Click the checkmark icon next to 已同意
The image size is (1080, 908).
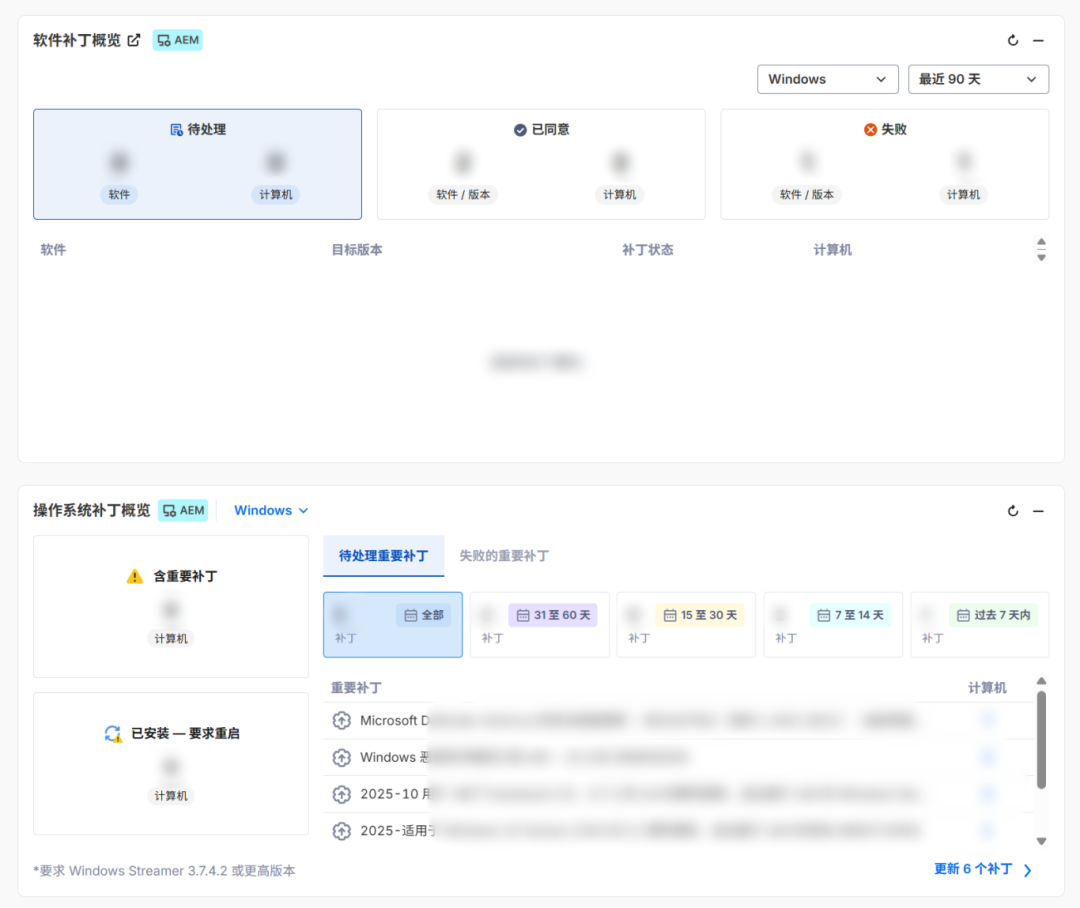[x=520, y=130]
